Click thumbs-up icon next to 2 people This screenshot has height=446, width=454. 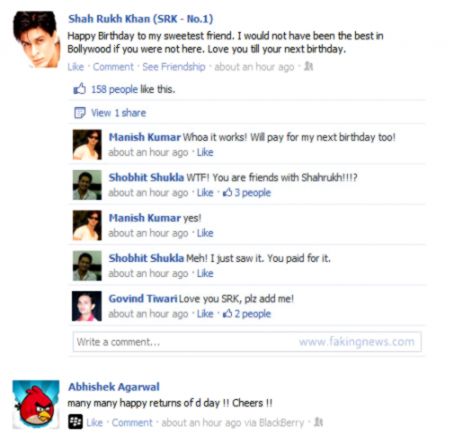coord(227,313)
